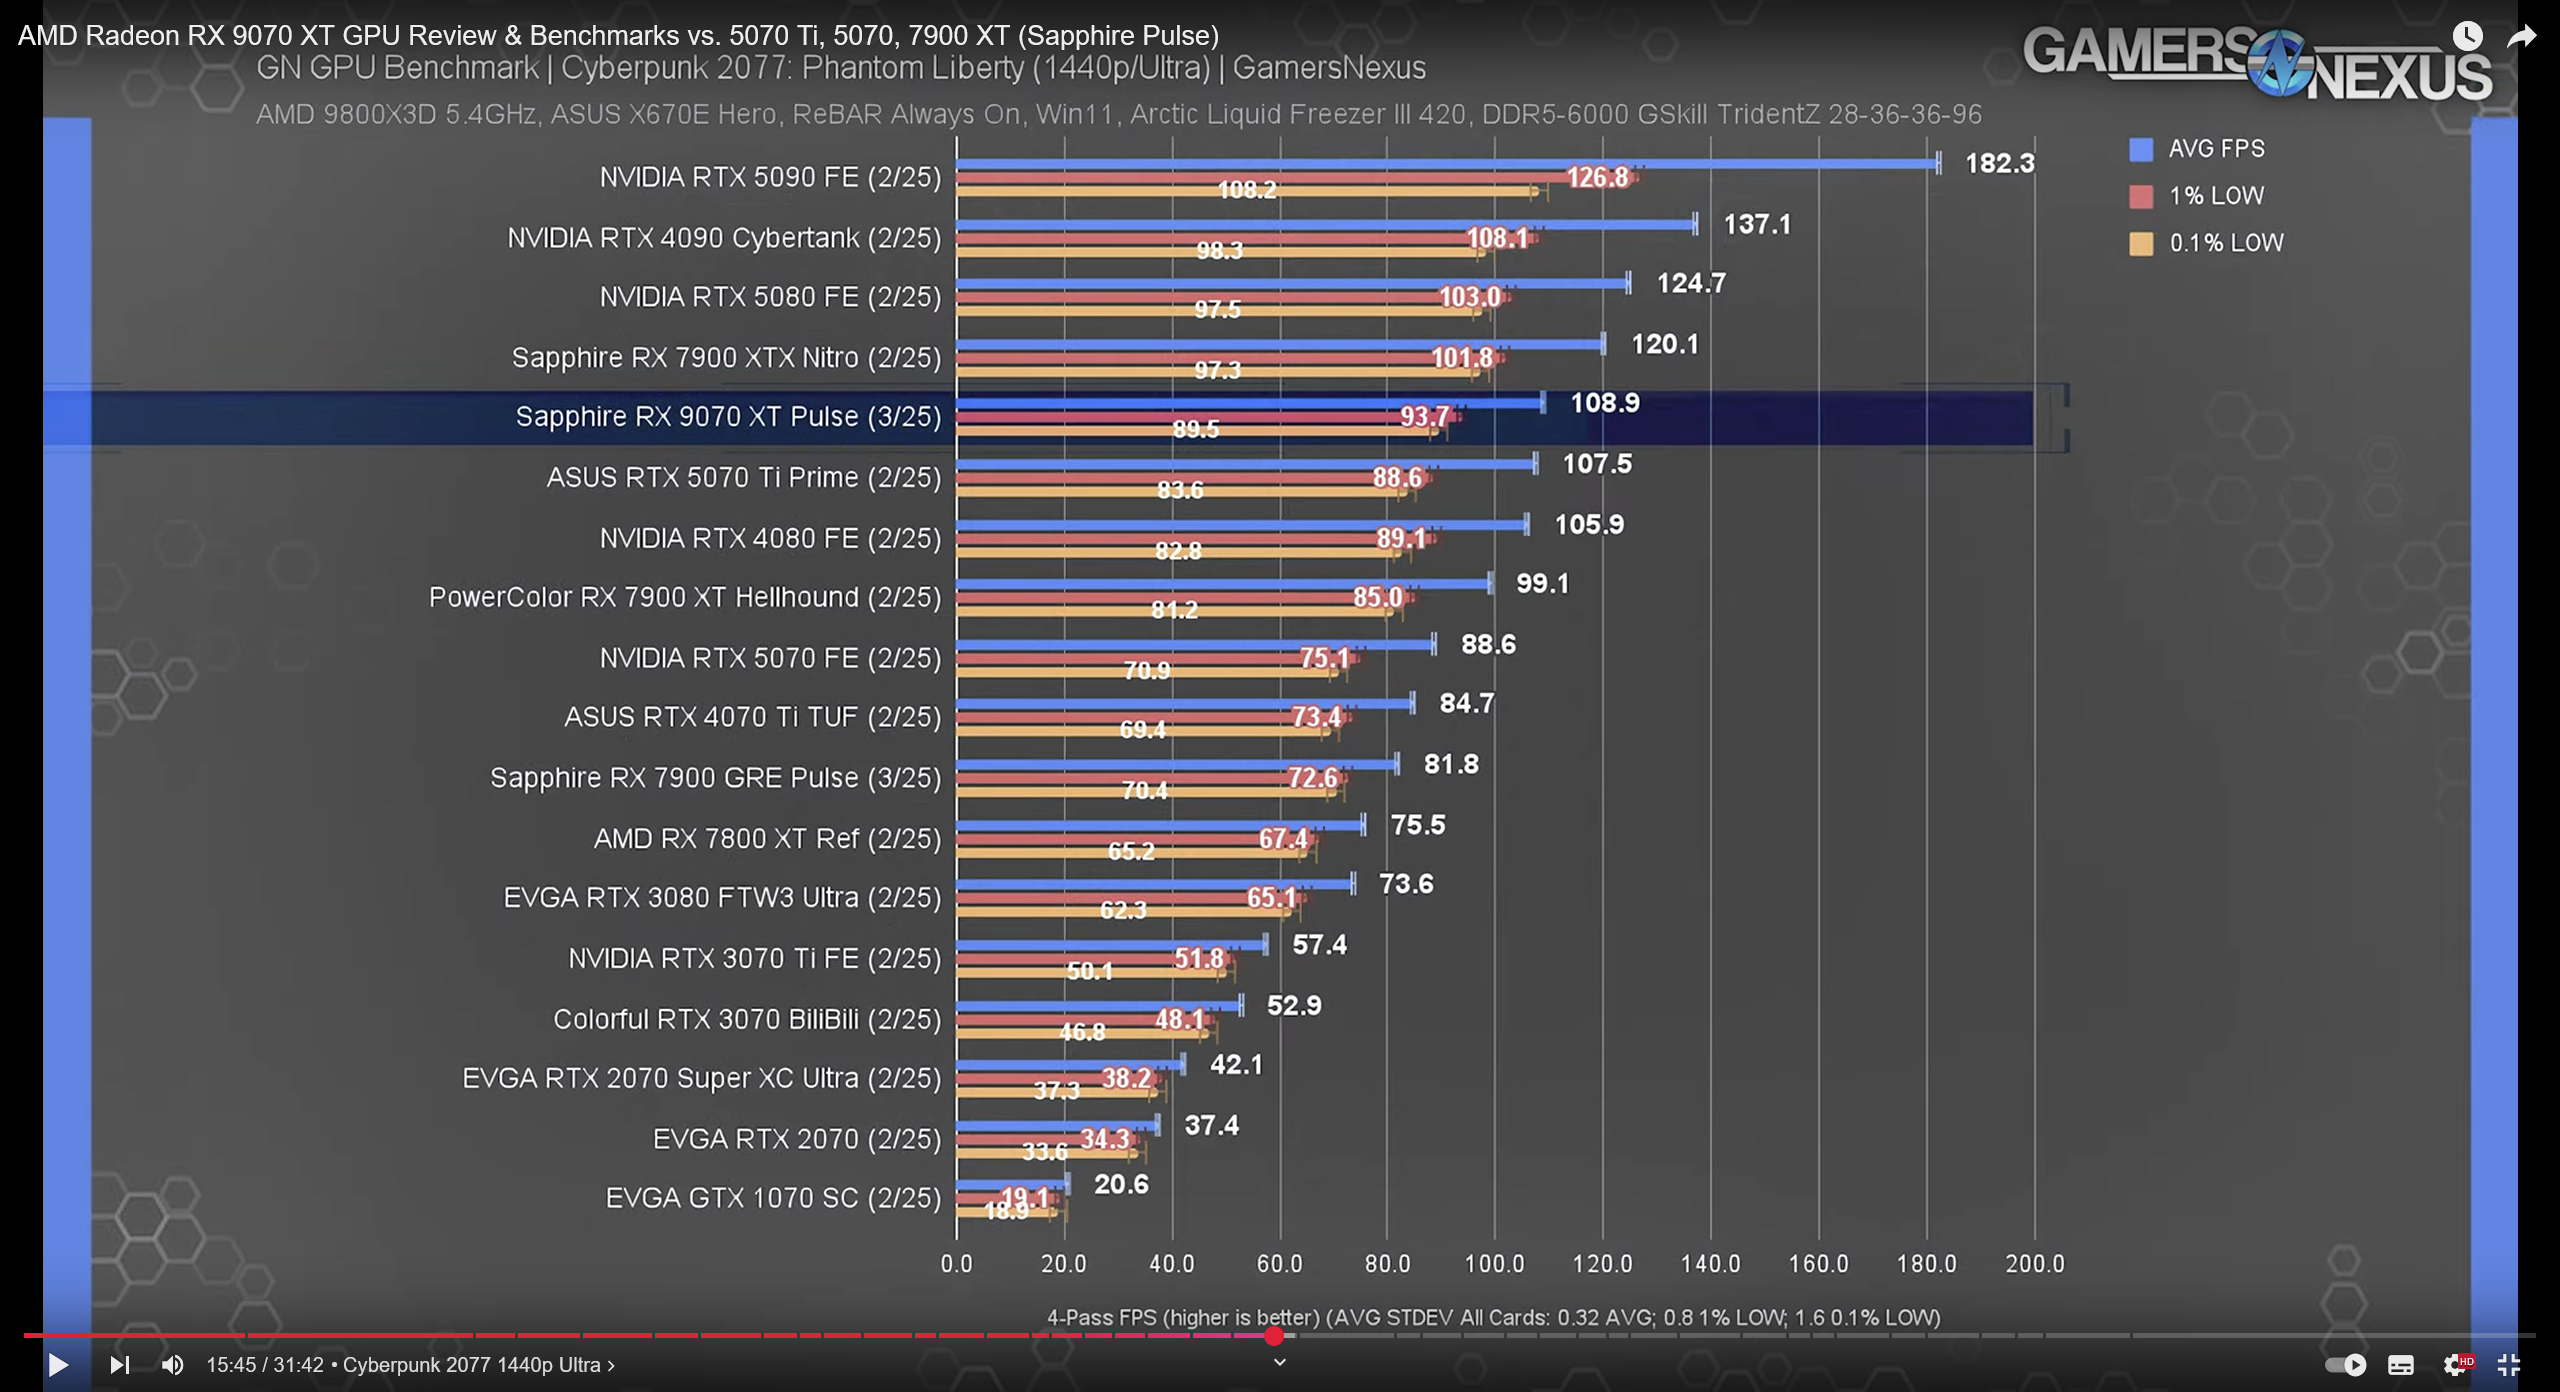Click the NVIDIA RTX 4080 FE label
Screen dimensions: 2560x1392
[x=770, y=538]
